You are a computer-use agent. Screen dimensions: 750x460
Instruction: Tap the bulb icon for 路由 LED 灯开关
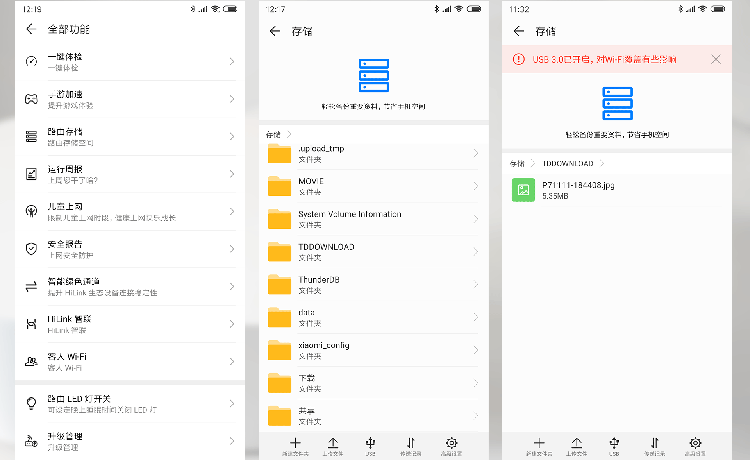tap(31, 404)
